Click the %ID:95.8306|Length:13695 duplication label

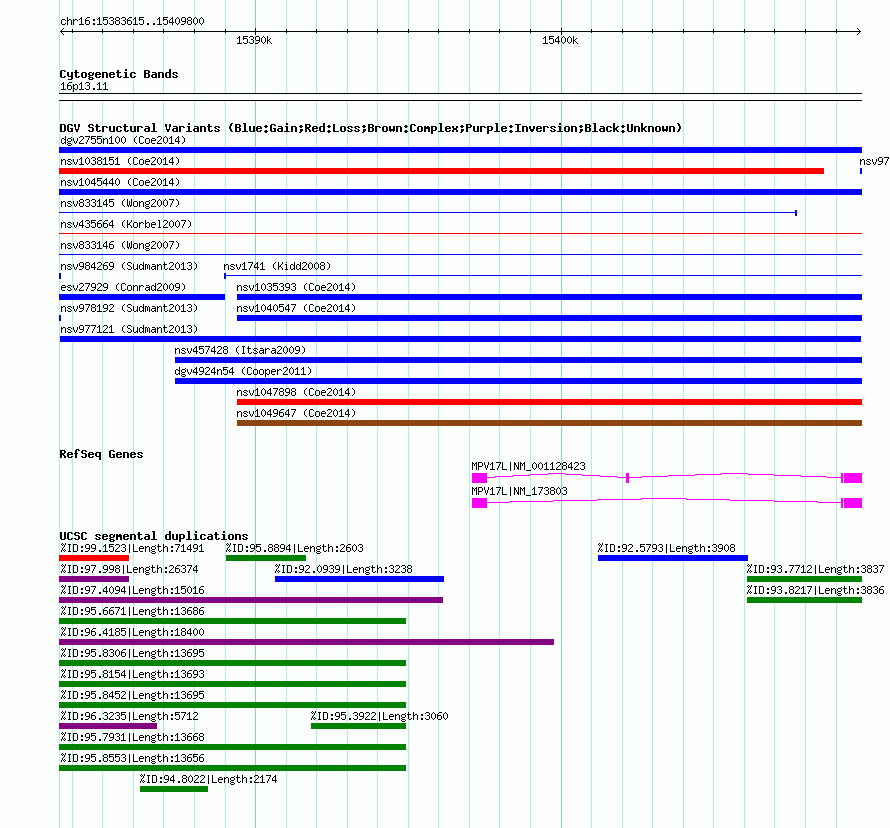(x=132, y=653)
